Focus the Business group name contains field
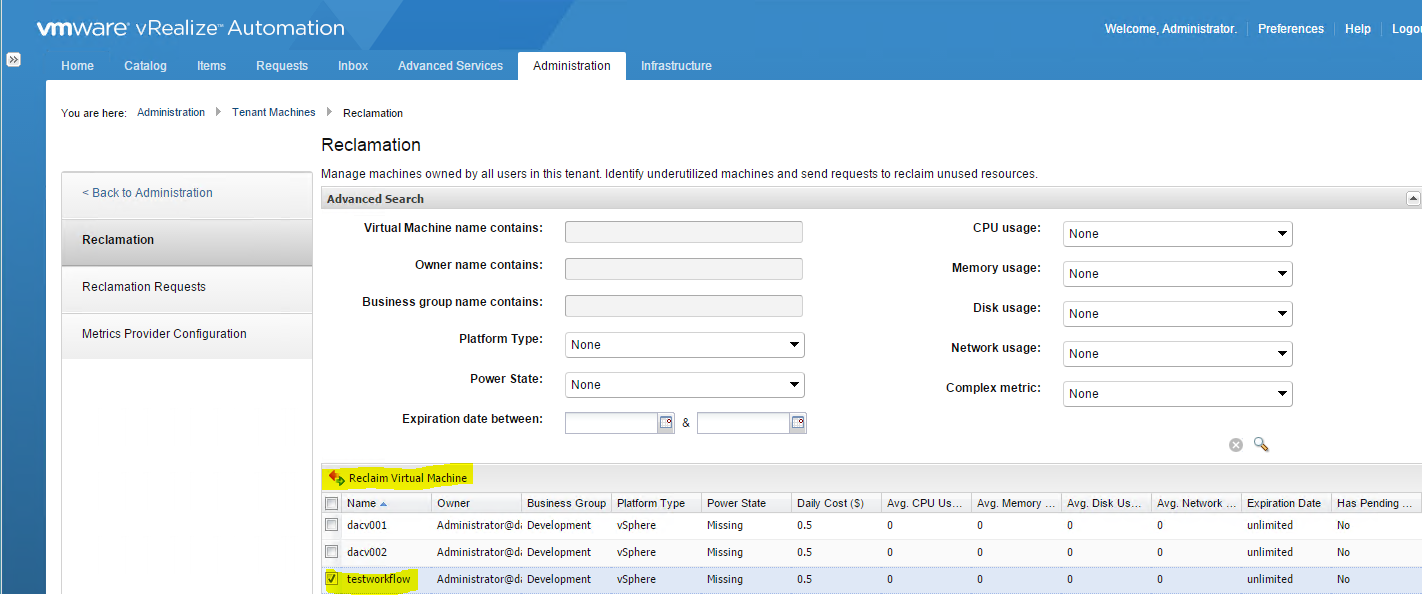The width and height of the screenshot is (1422, 595). 684,306
